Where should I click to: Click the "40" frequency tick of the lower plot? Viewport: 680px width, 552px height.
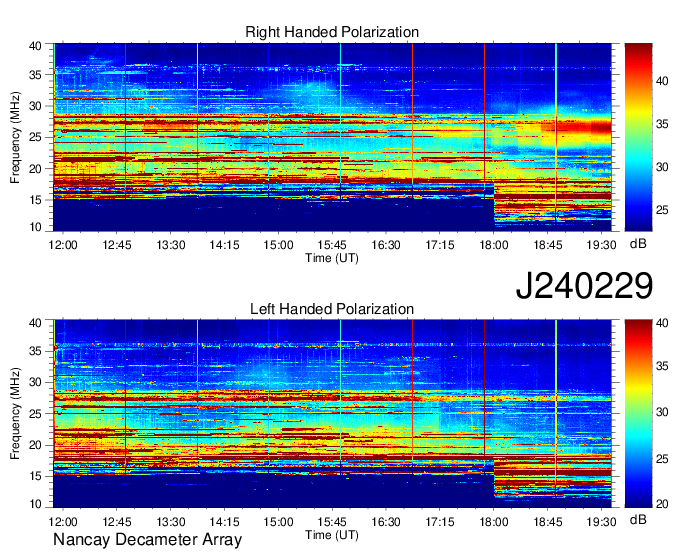(36, 323)
